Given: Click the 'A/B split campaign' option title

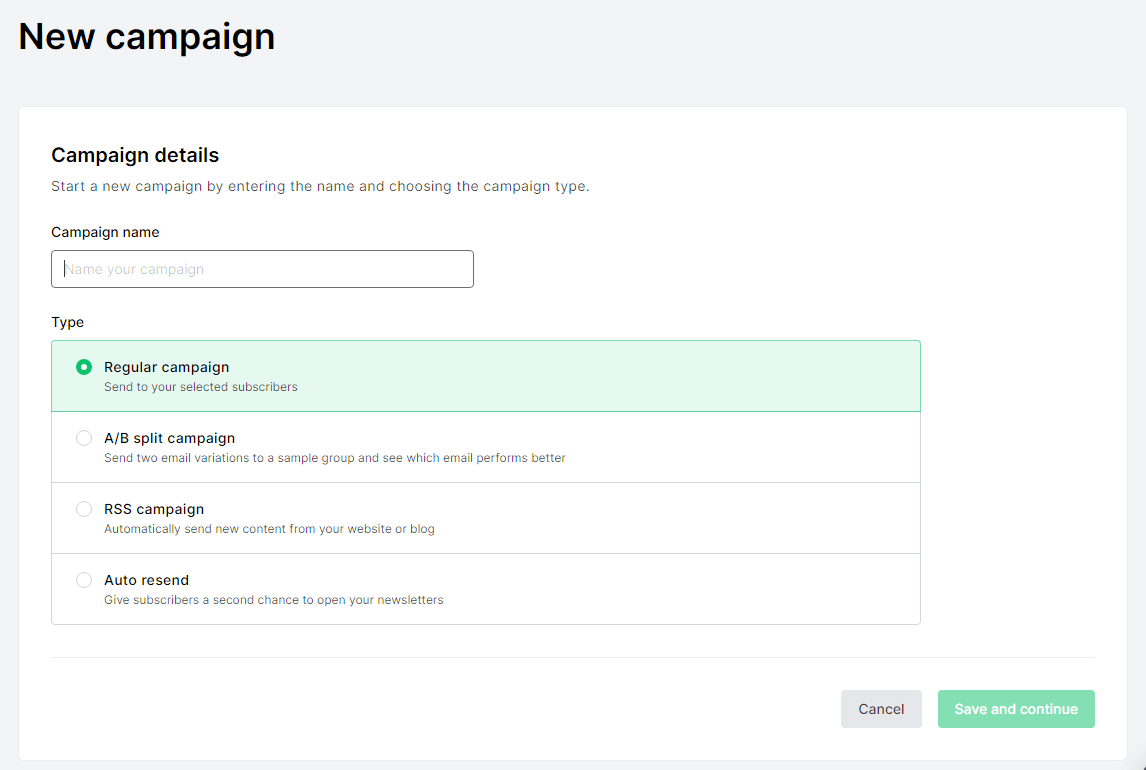Looking at the screenshot, I should (x=169, y=438).
